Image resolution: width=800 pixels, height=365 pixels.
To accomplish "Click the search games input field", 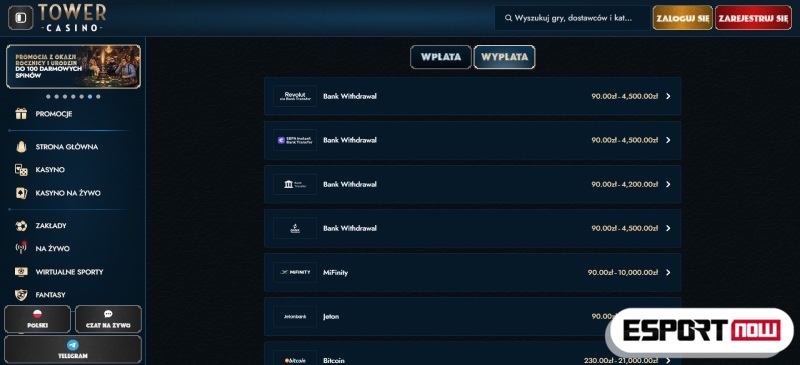I will (x=572, y=18).
